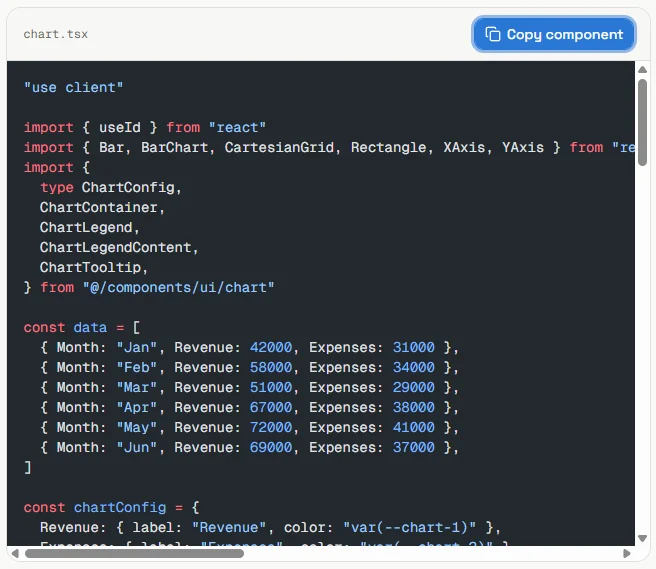Click the "use client" directive line
The image size is (656, 569).
(73, 87)
